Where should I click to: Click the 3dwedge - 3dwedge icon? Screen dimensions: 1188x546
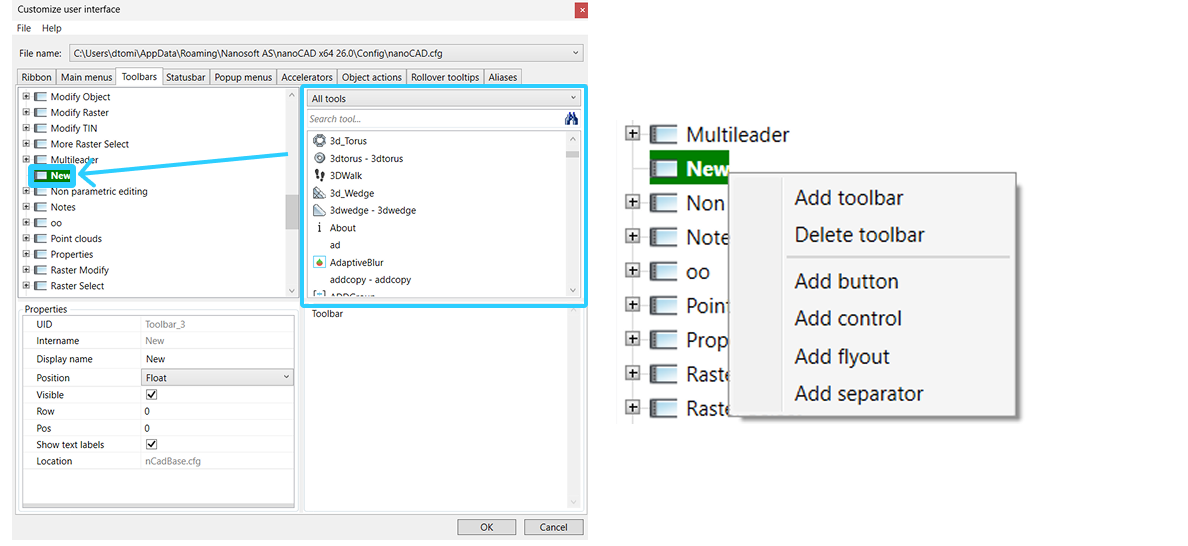(319, 210)
